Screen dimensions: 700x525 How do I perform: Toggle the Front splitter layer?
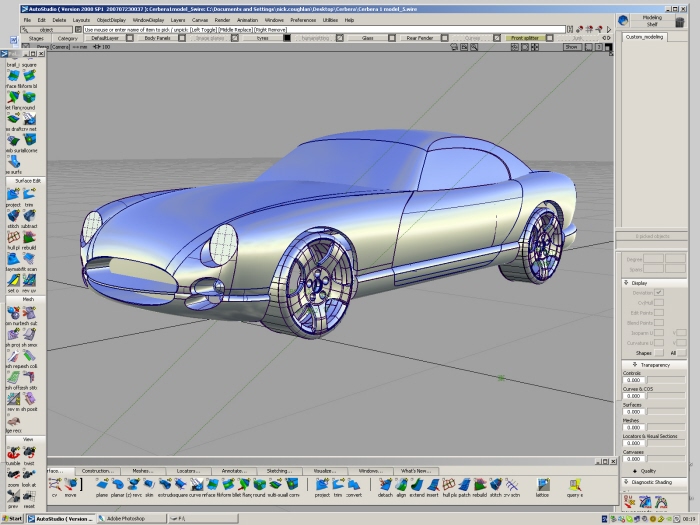coord(523,38)
